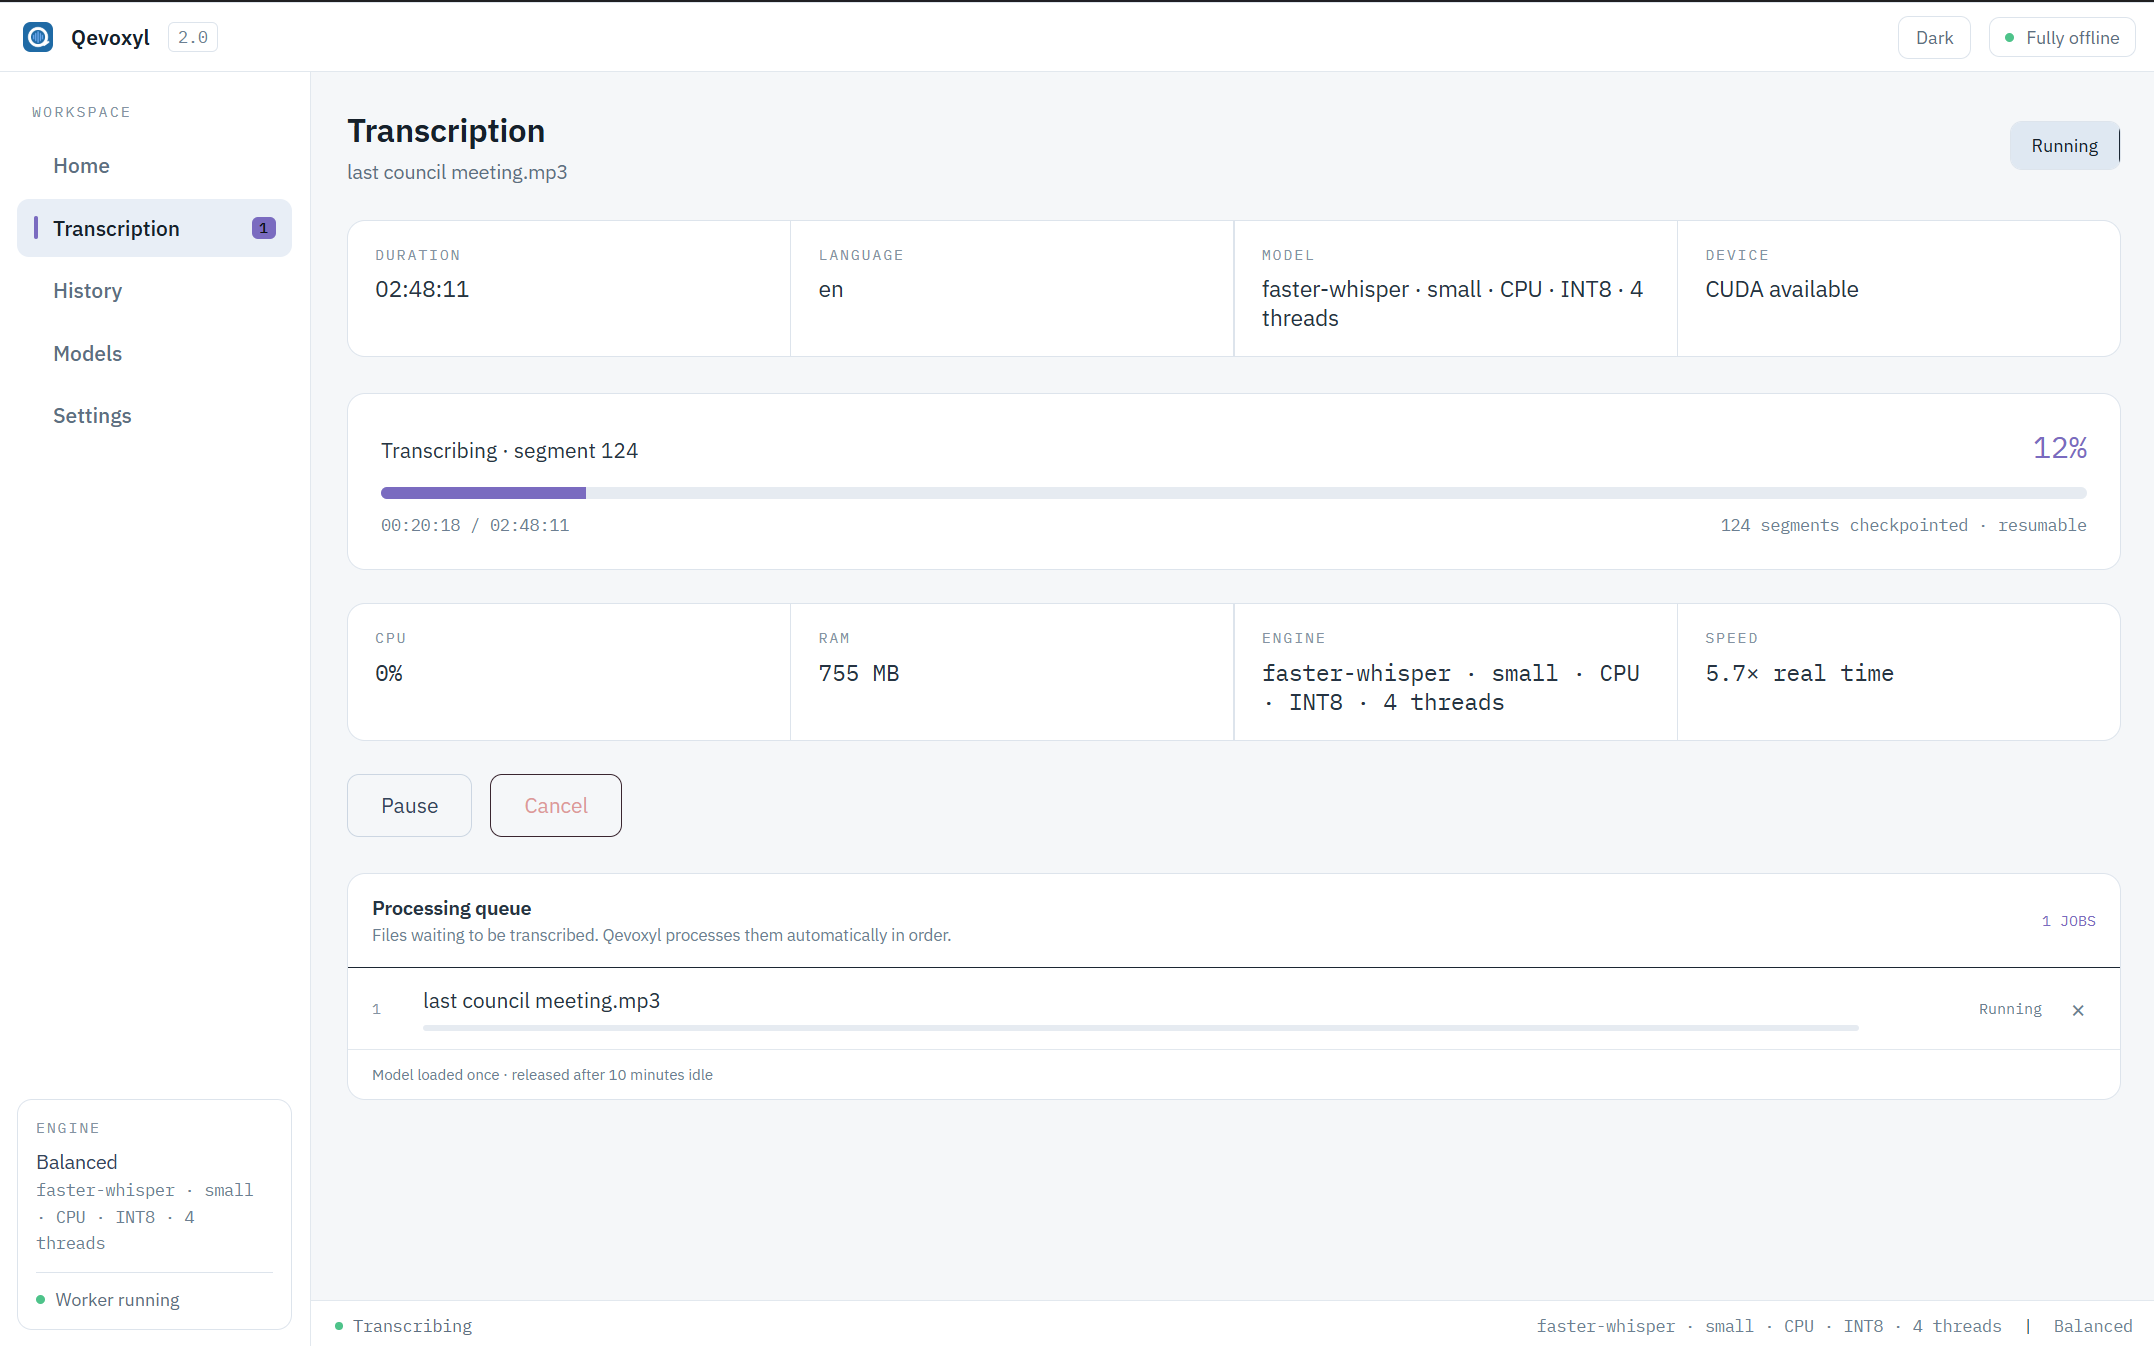Click the Model loaded once footer note
Viewport: 2154px width, 1346px height.
pyautogui.click(x=542, y=1075)
